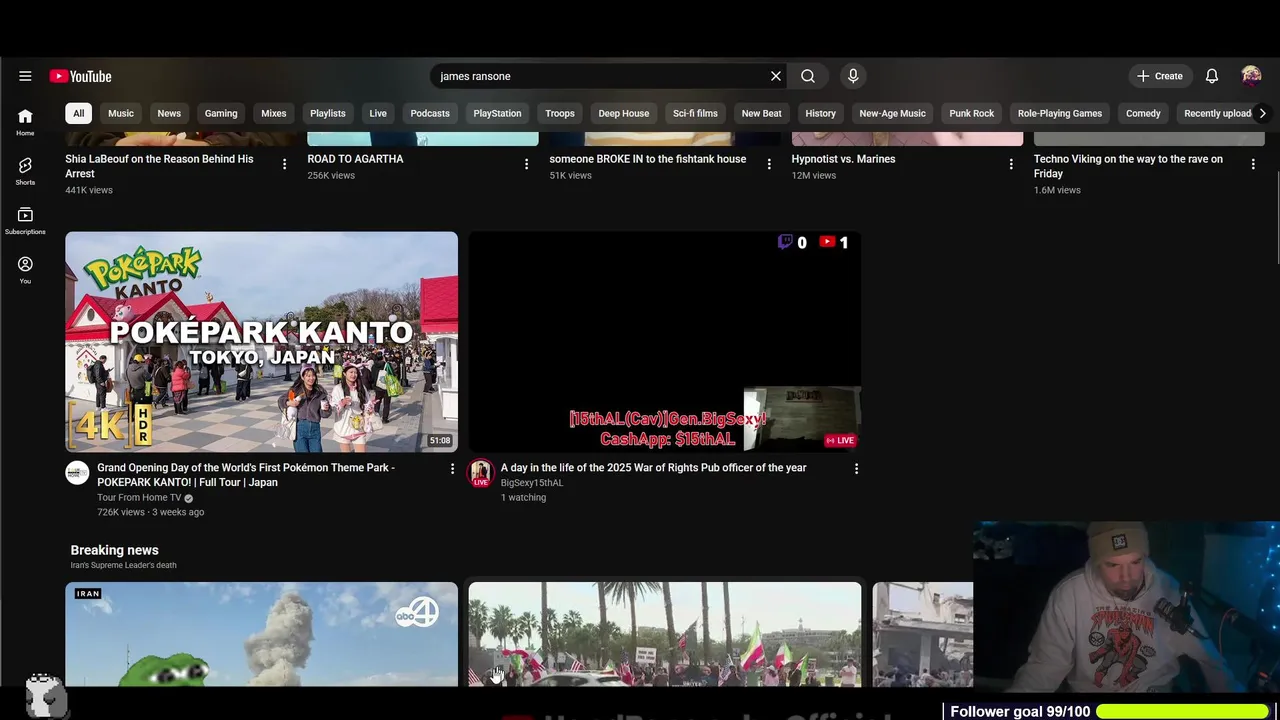Click the Follower goal 99/100 progress bar
The height and width of the screenshot is (720, 1280).
pyautogui.click(x=1183, y=712)
